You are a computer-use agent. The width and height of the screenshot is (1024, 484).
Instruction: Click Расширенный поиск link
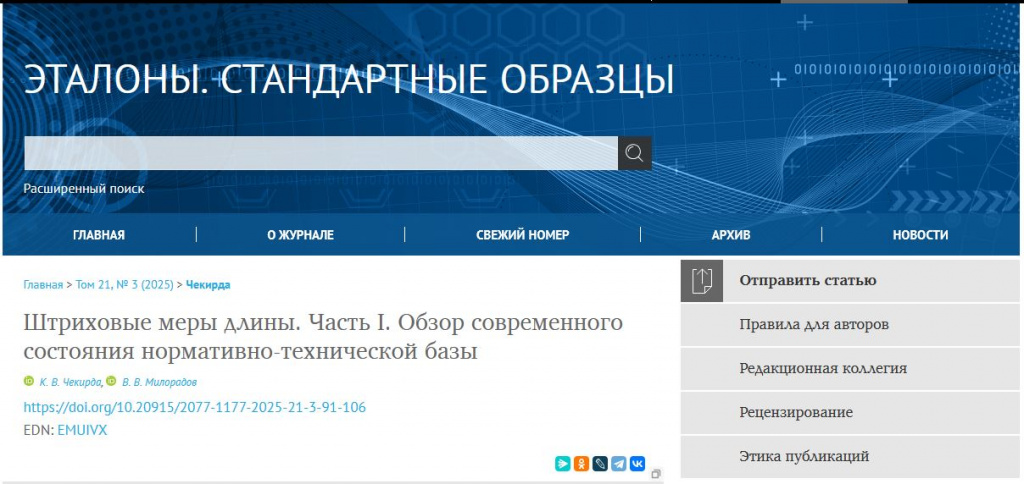click(x=84, y=189)
